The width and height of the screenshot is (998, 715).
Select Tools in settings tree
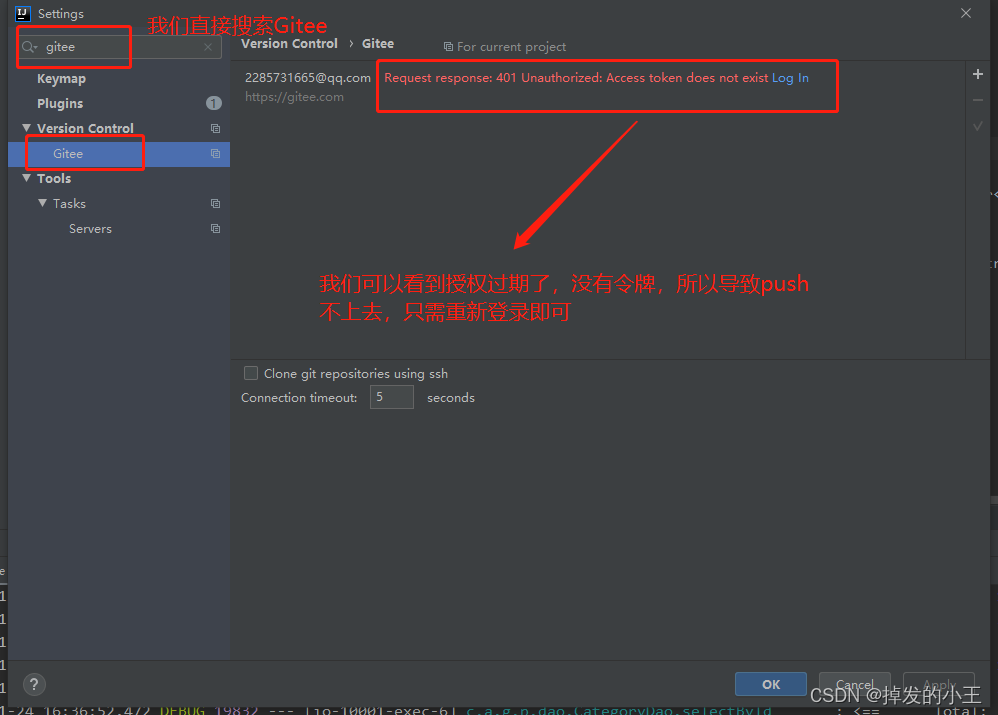point(54,179)
